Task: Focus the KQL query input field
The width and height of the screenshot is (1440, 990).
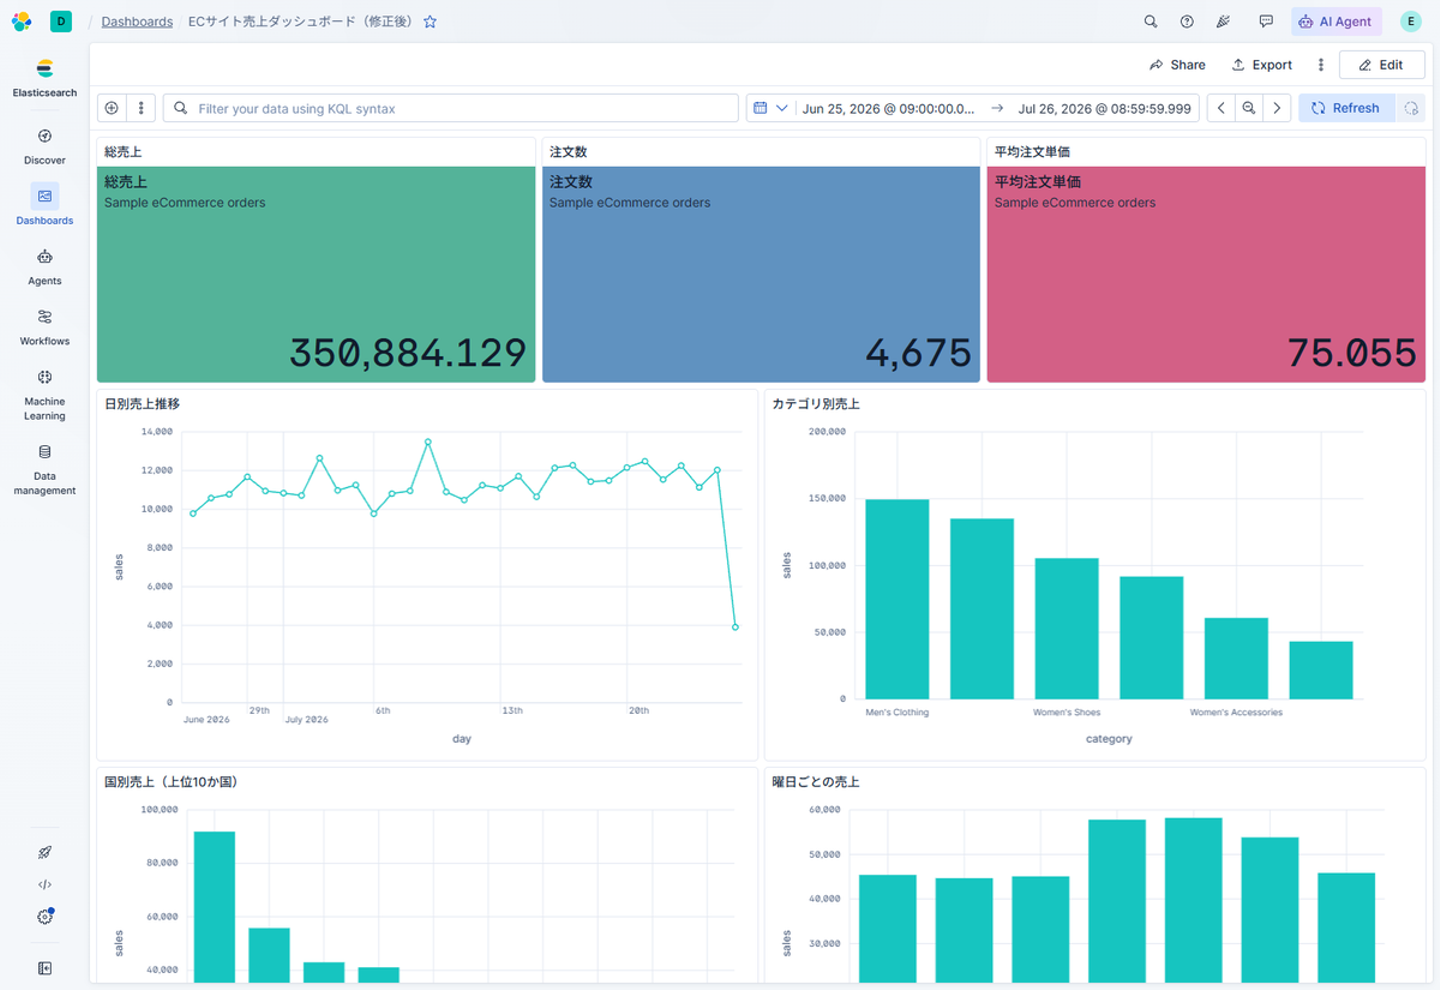Action: click(451, 108)
